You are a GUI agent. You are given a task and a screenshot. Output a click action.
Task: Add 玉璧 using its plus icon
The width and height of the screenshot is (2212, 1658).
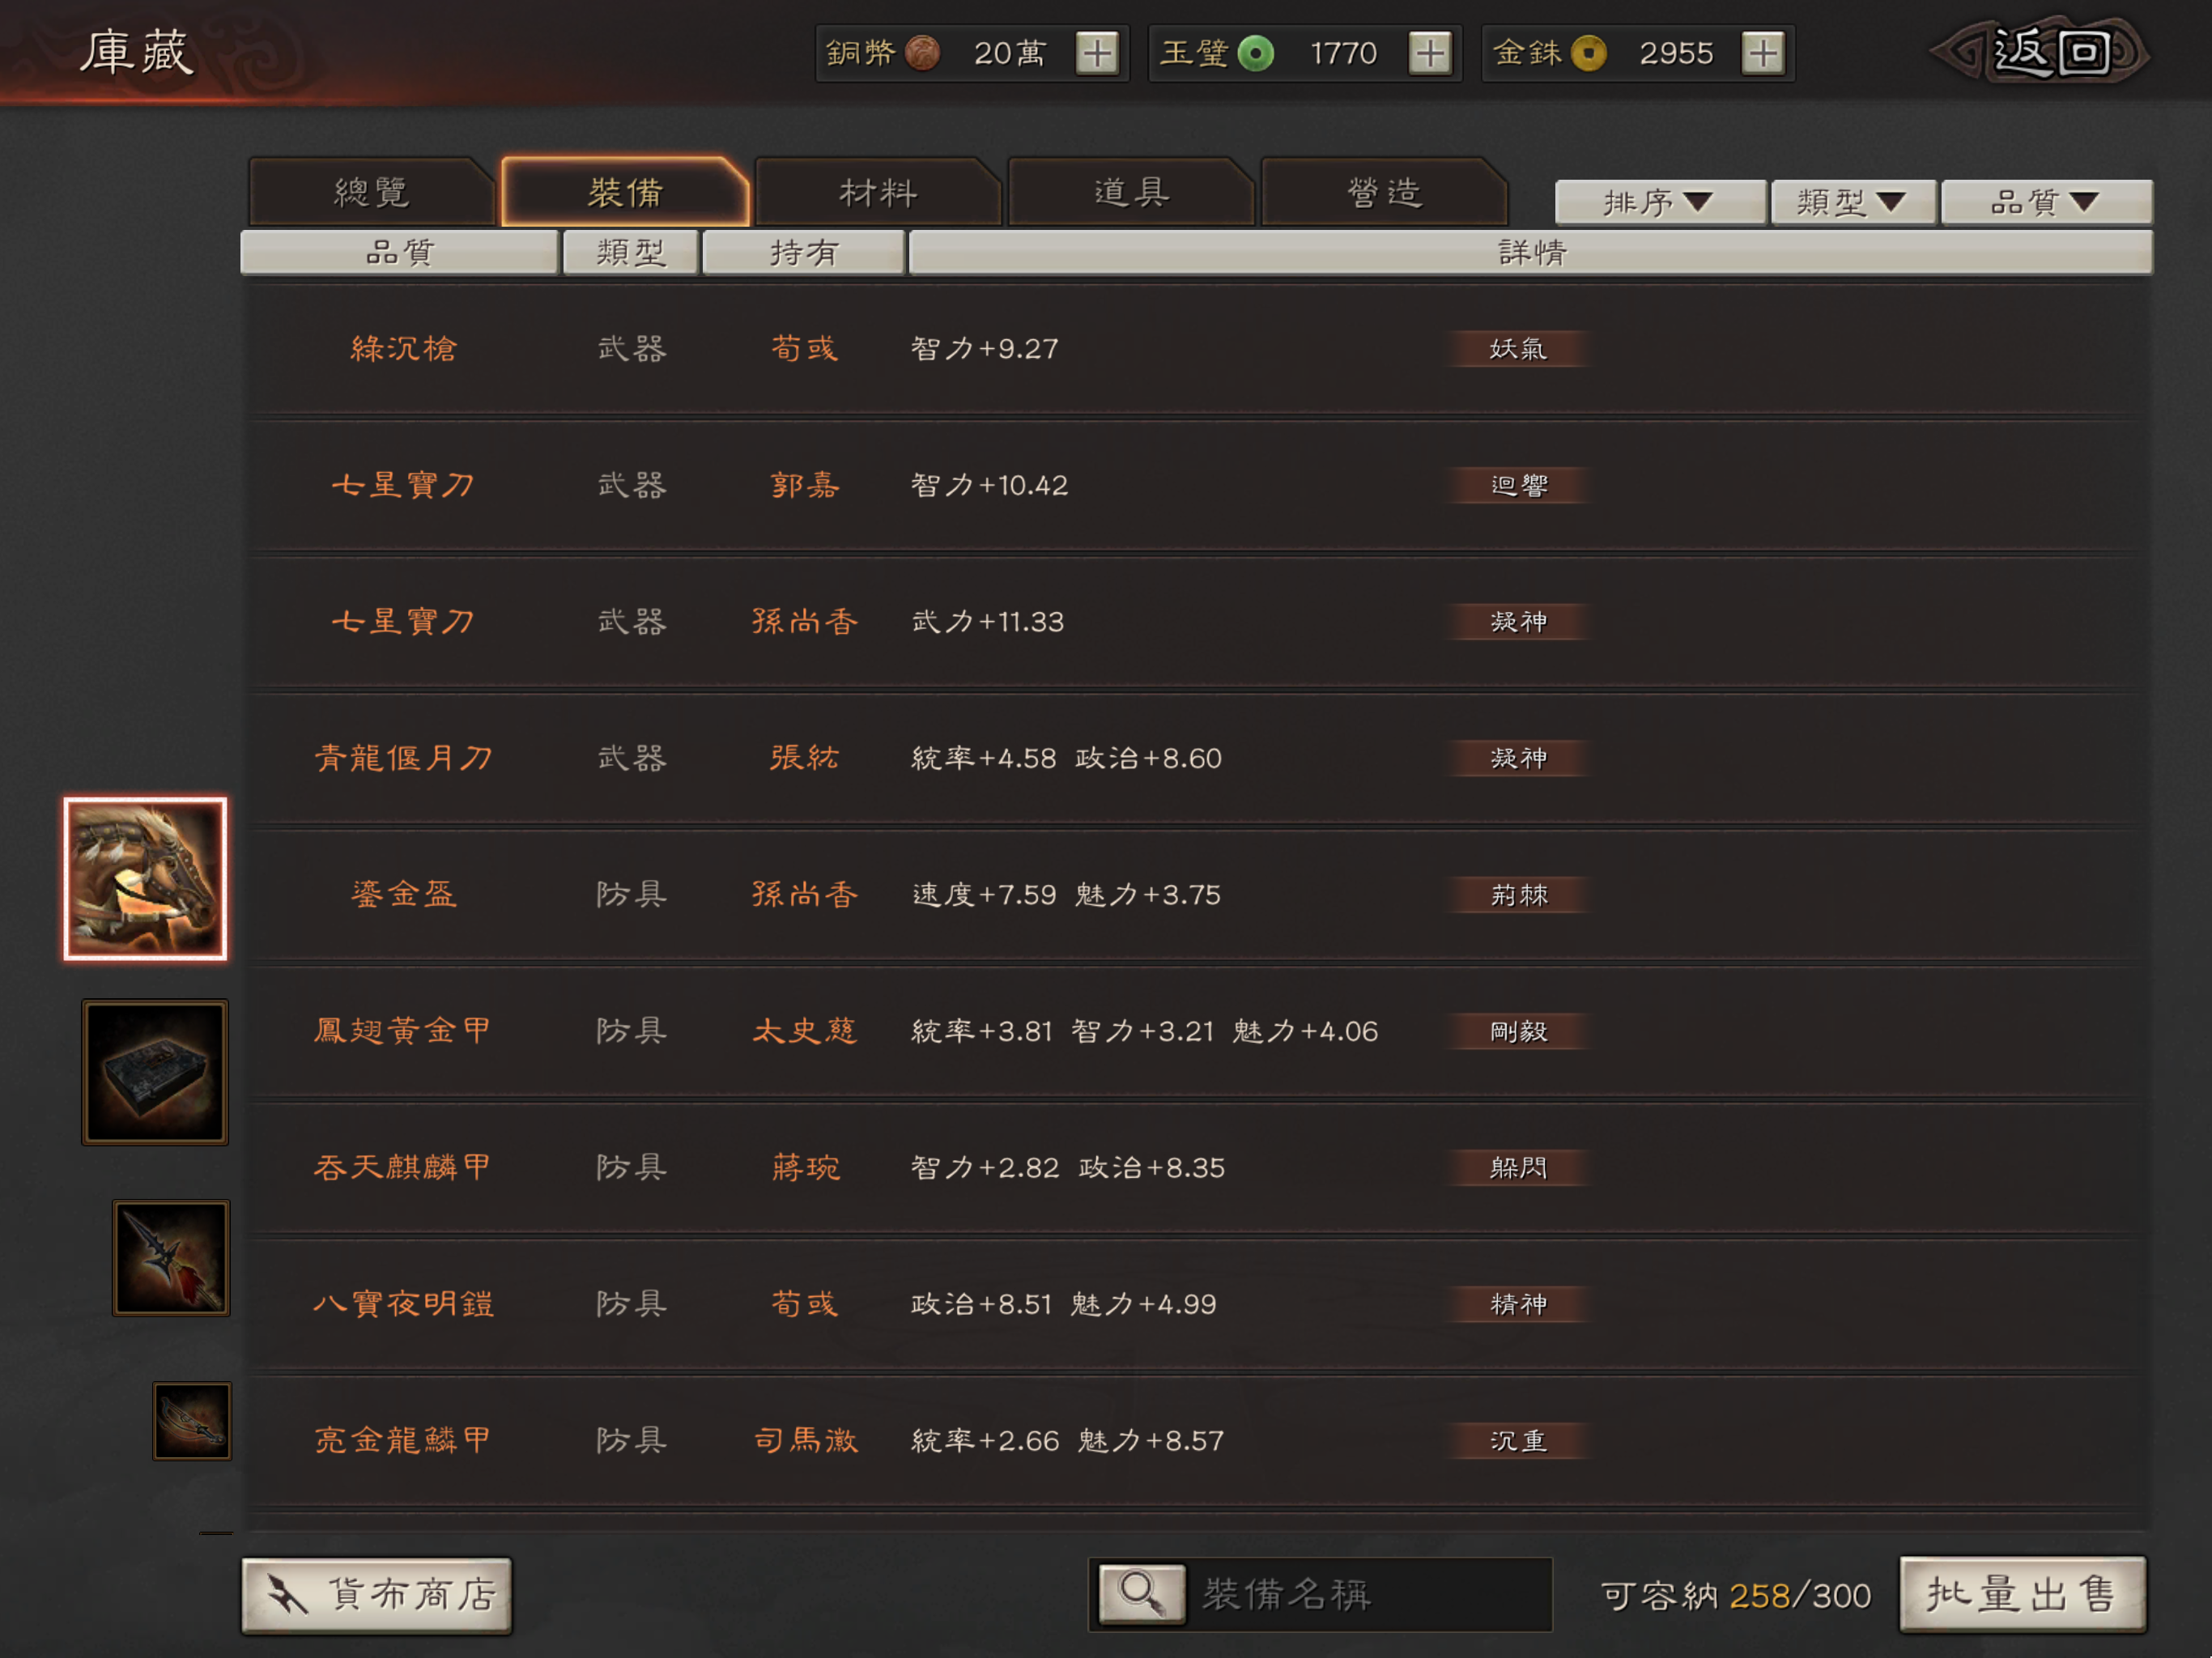click(1430, 53)
